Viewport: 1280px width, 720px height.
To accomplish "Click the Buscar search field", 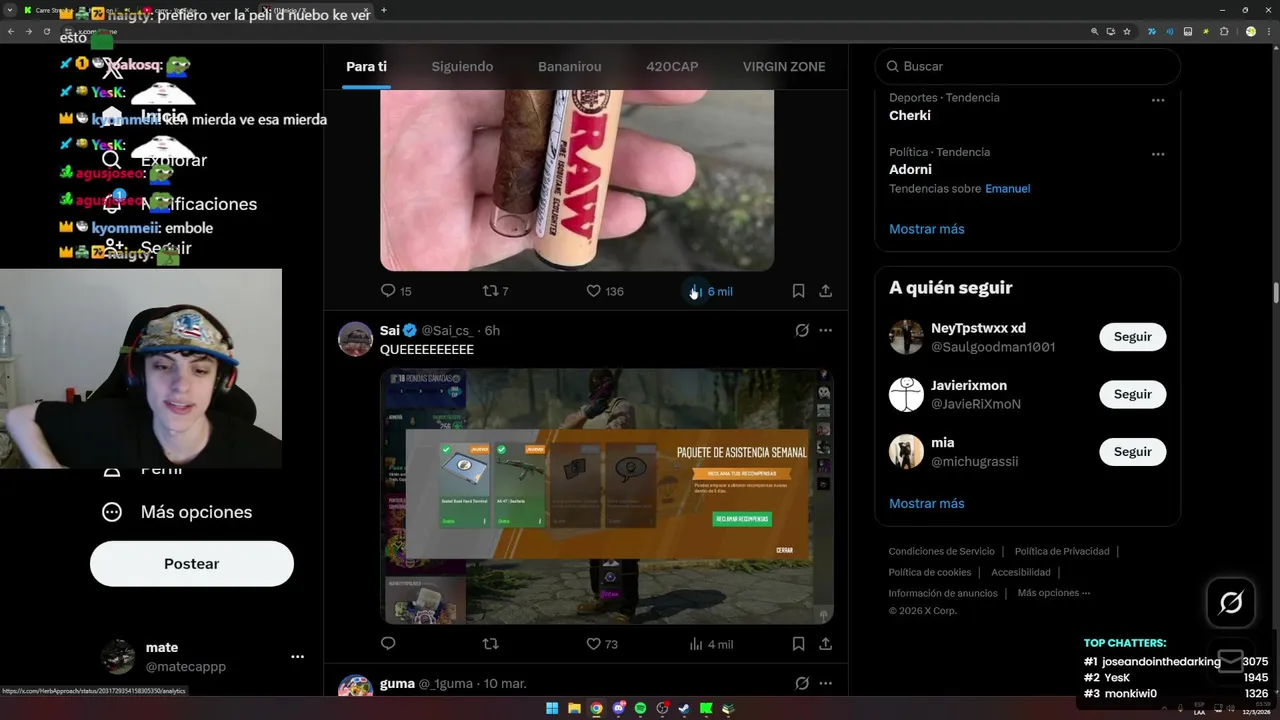I will (1028, 66).
